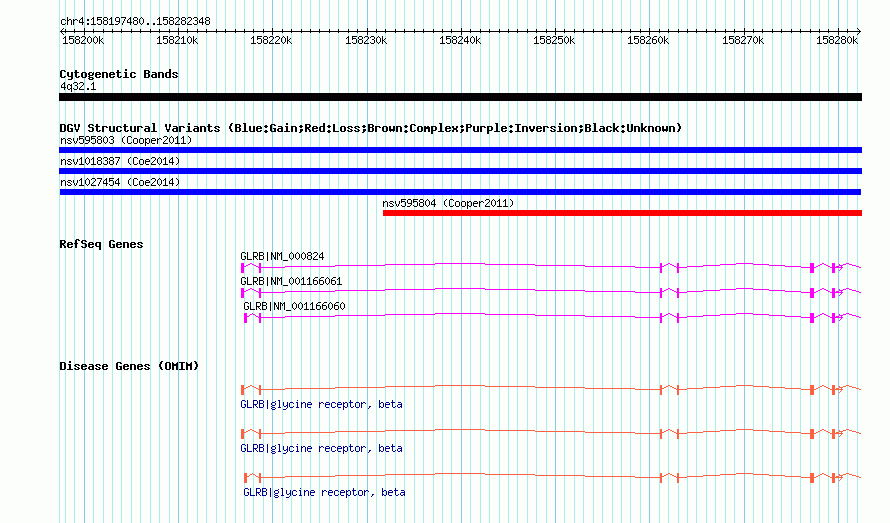The height and width of the screenshot is (523, 890).
Task: Click the 158220k ruler tick label
Action: pyautogui.click(x=271, y=40)
